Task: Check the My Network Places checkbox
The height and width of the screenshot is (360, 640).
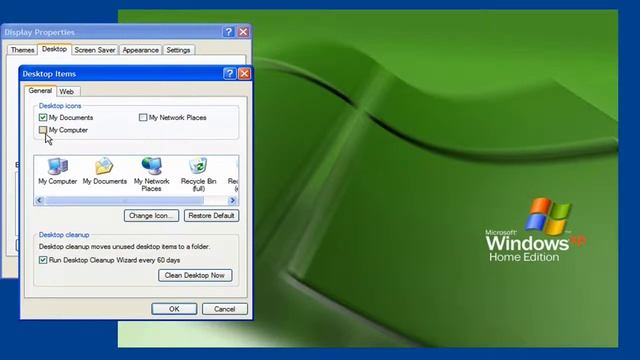Action: (x=143, y=118)
